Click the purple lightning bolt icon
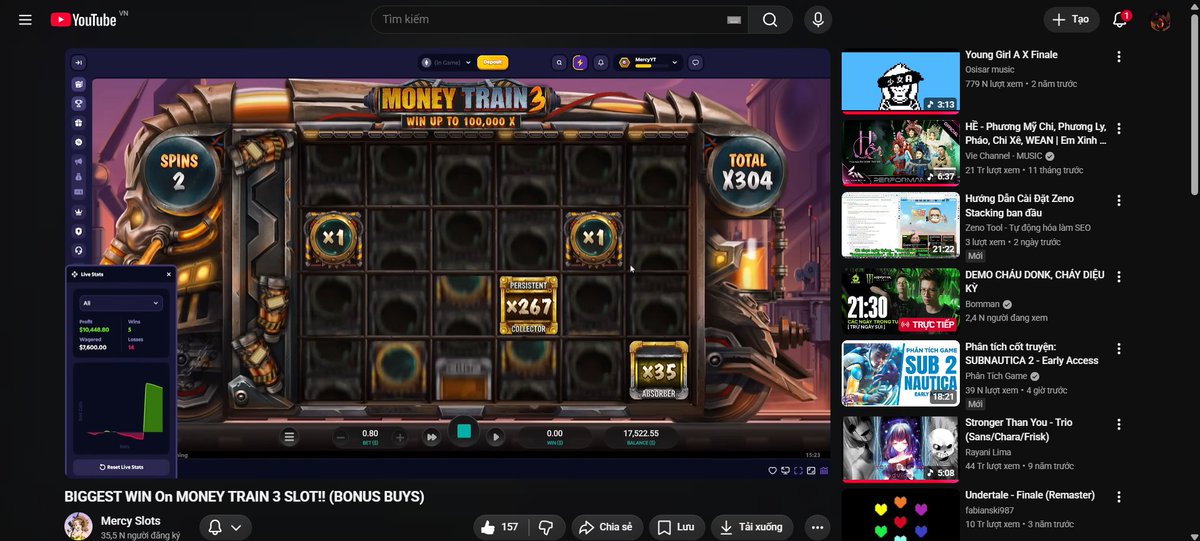 click(579, 62)
